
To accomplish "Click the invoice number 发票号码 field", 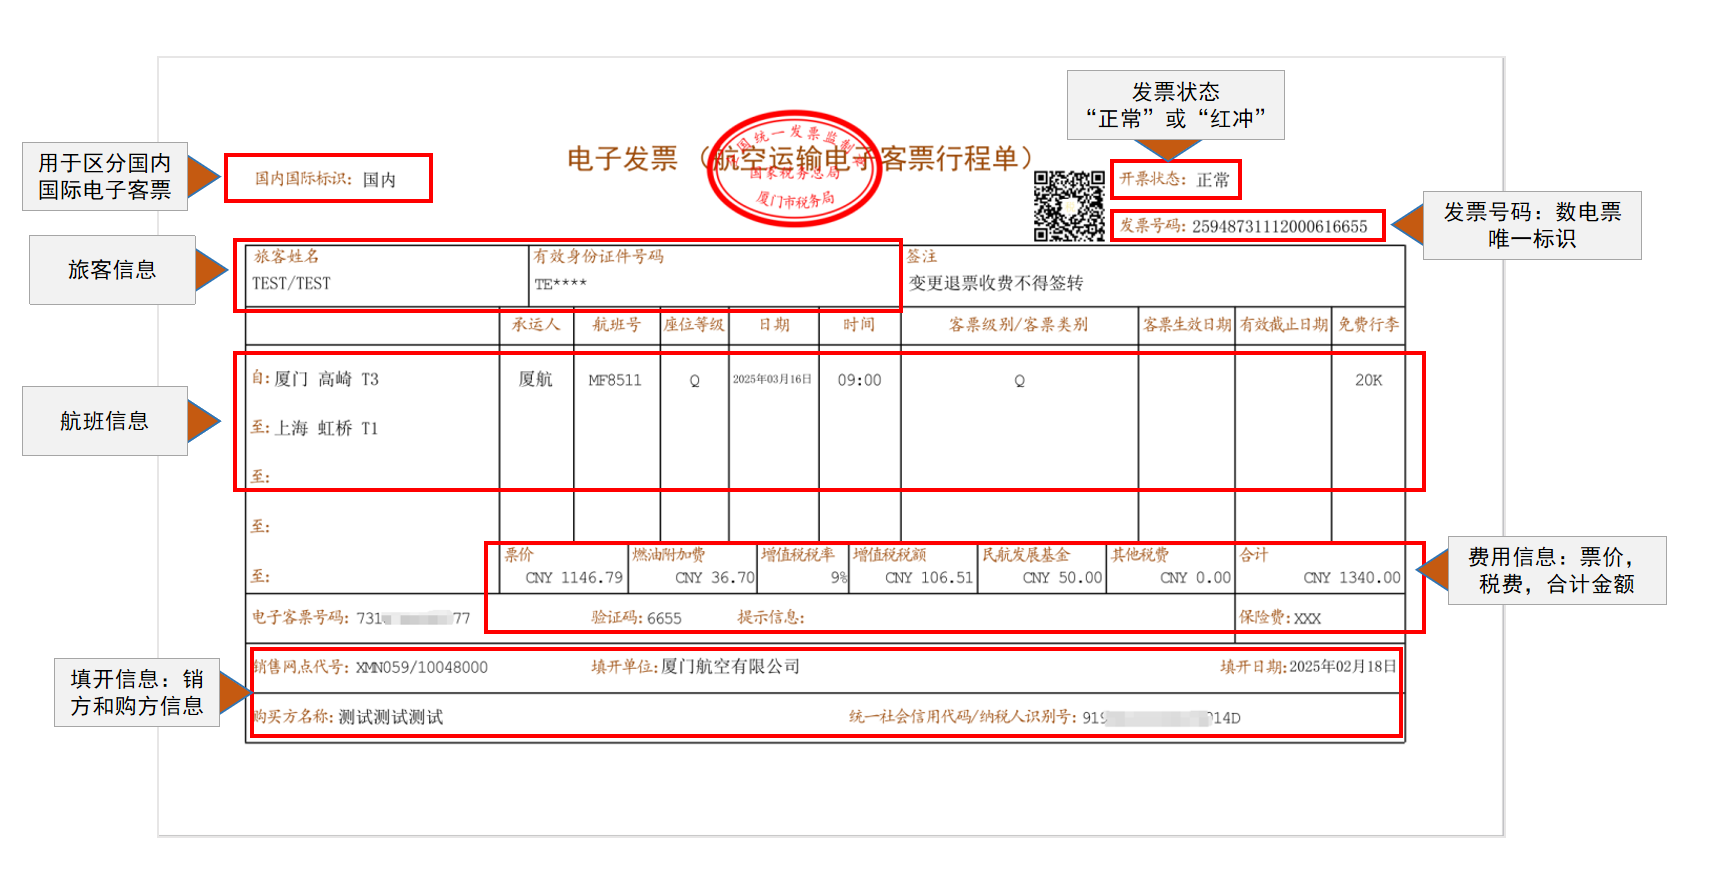I will 1248,226.
